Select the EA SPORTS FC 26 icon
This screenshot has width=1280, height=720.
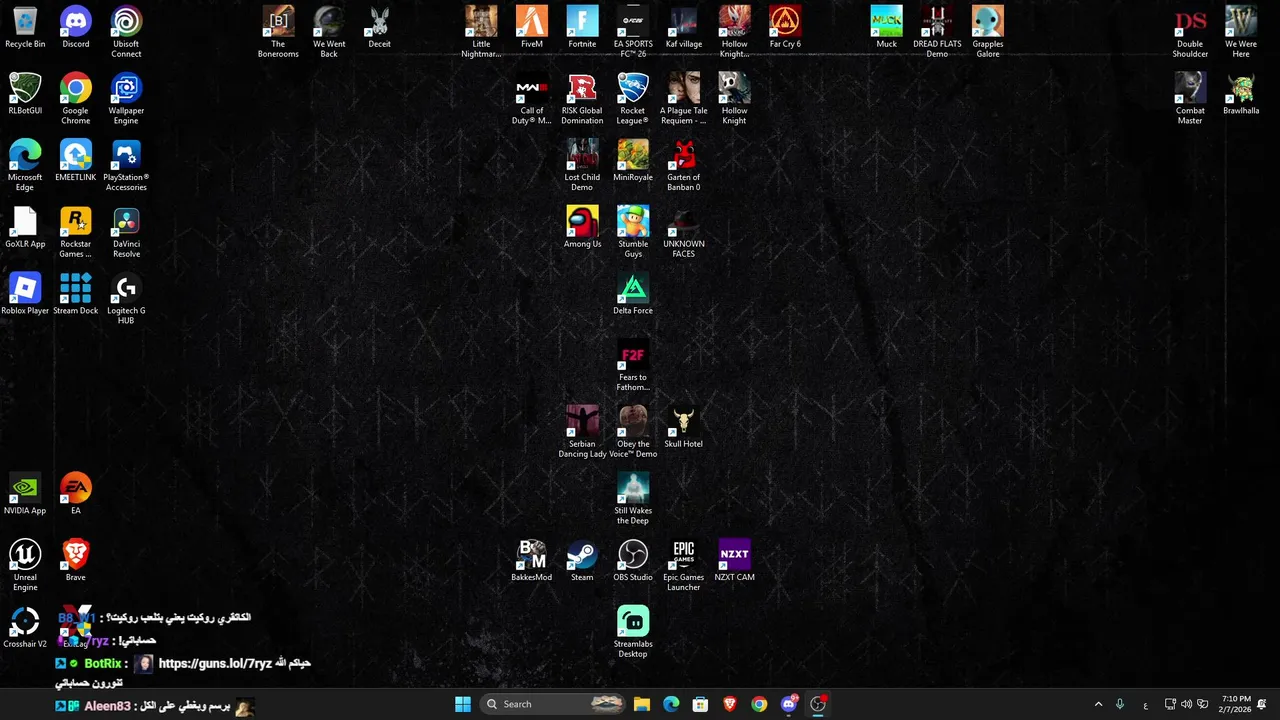(633, 32)
